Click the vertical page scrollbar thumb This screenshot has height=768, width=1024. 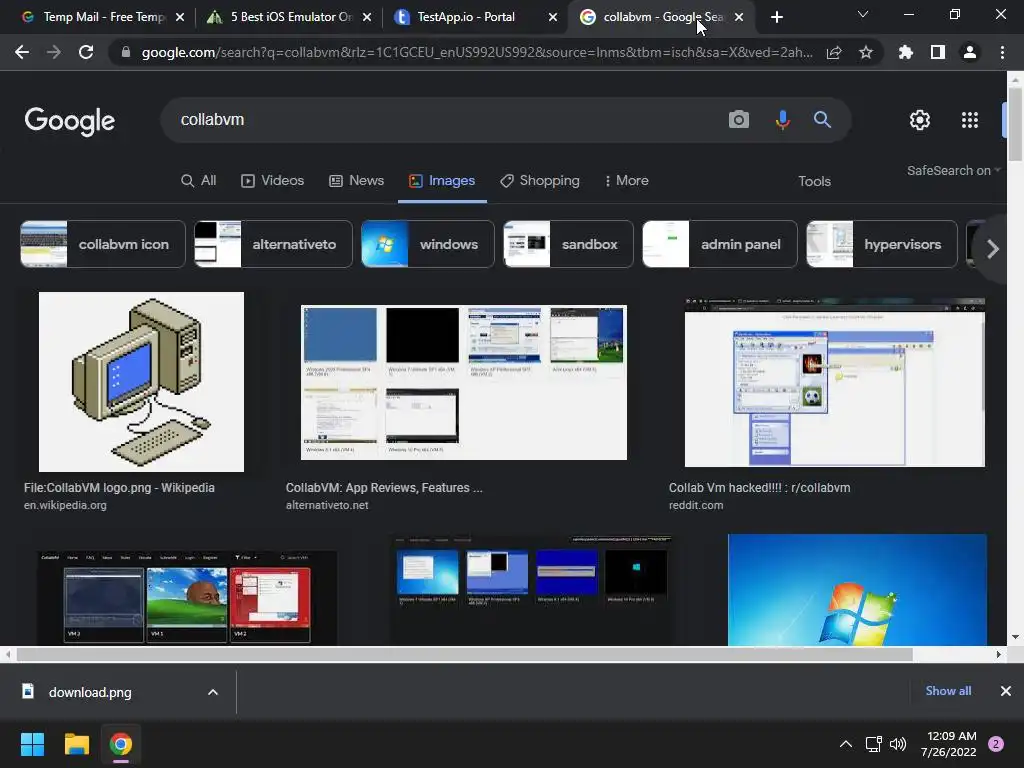pyautogui.click(x=1015, y=123)
